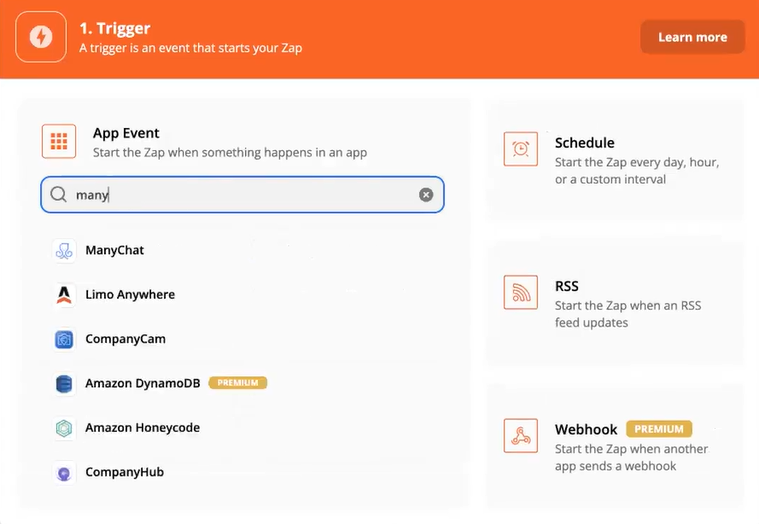The height and width of the screenshot is (524, 759).
Task: Clear the search field with the X
Action: click(x=426, y=195)
